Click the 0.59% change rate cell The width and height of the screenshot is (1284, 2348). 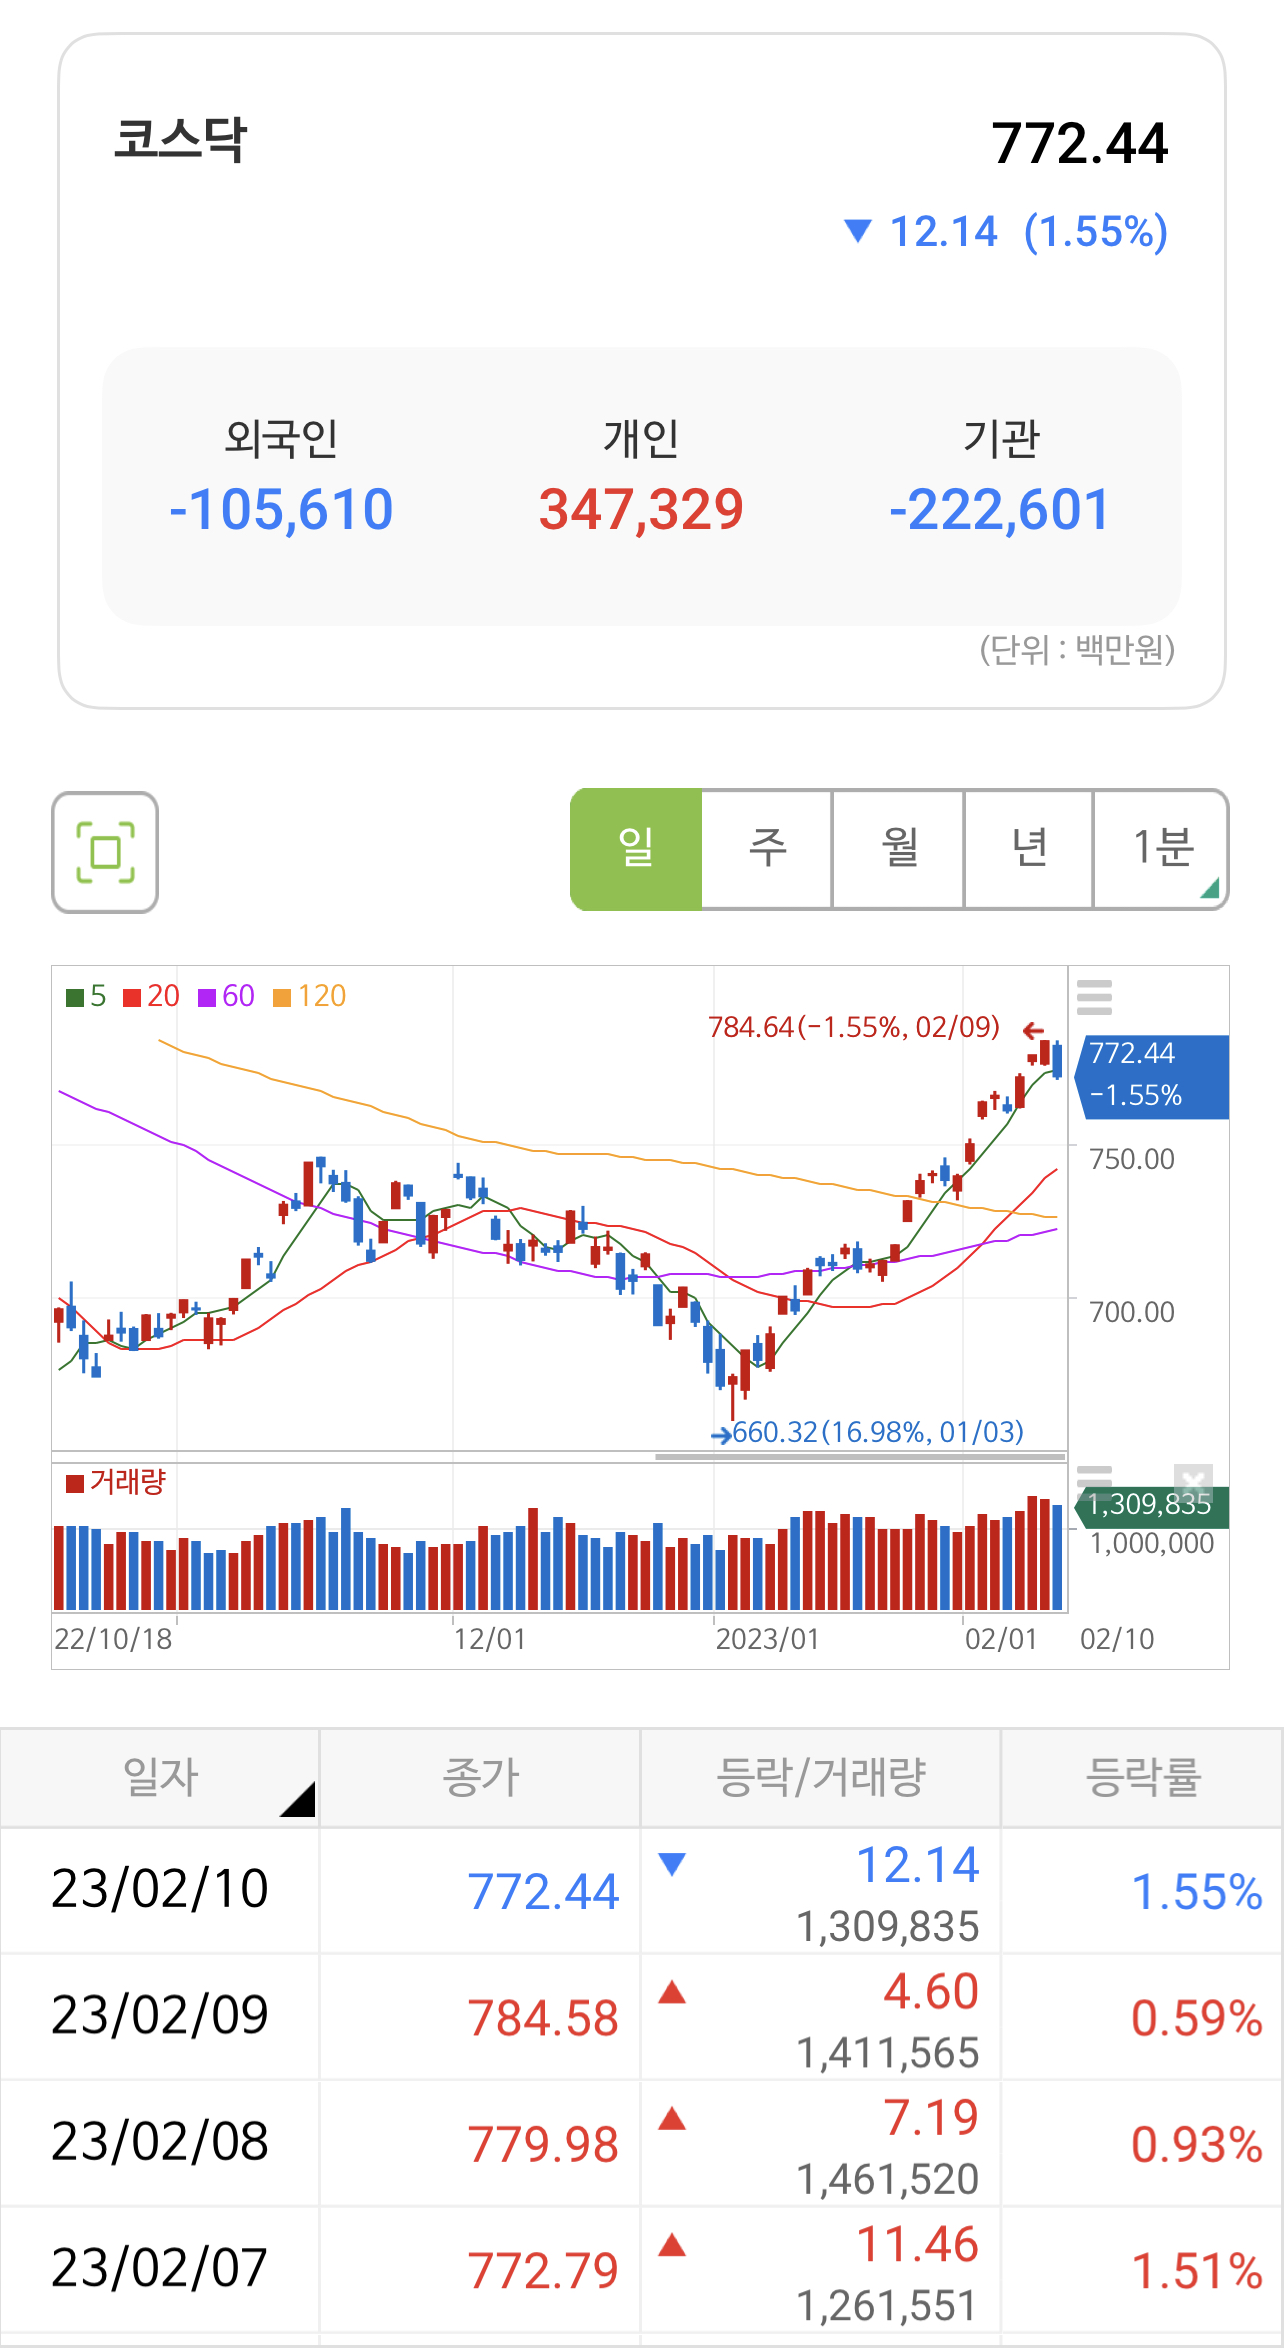[x=1196, y=2019]
